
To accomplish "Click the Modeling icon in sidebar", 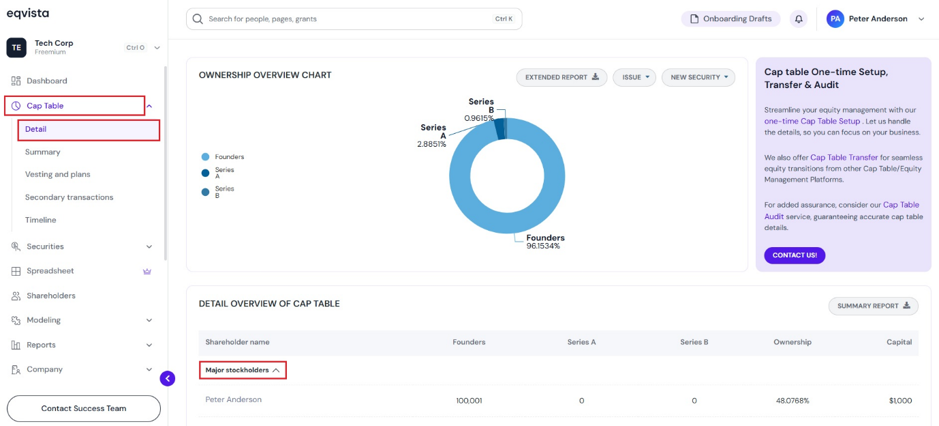I will pyautogui.click(x=16, y=321).
